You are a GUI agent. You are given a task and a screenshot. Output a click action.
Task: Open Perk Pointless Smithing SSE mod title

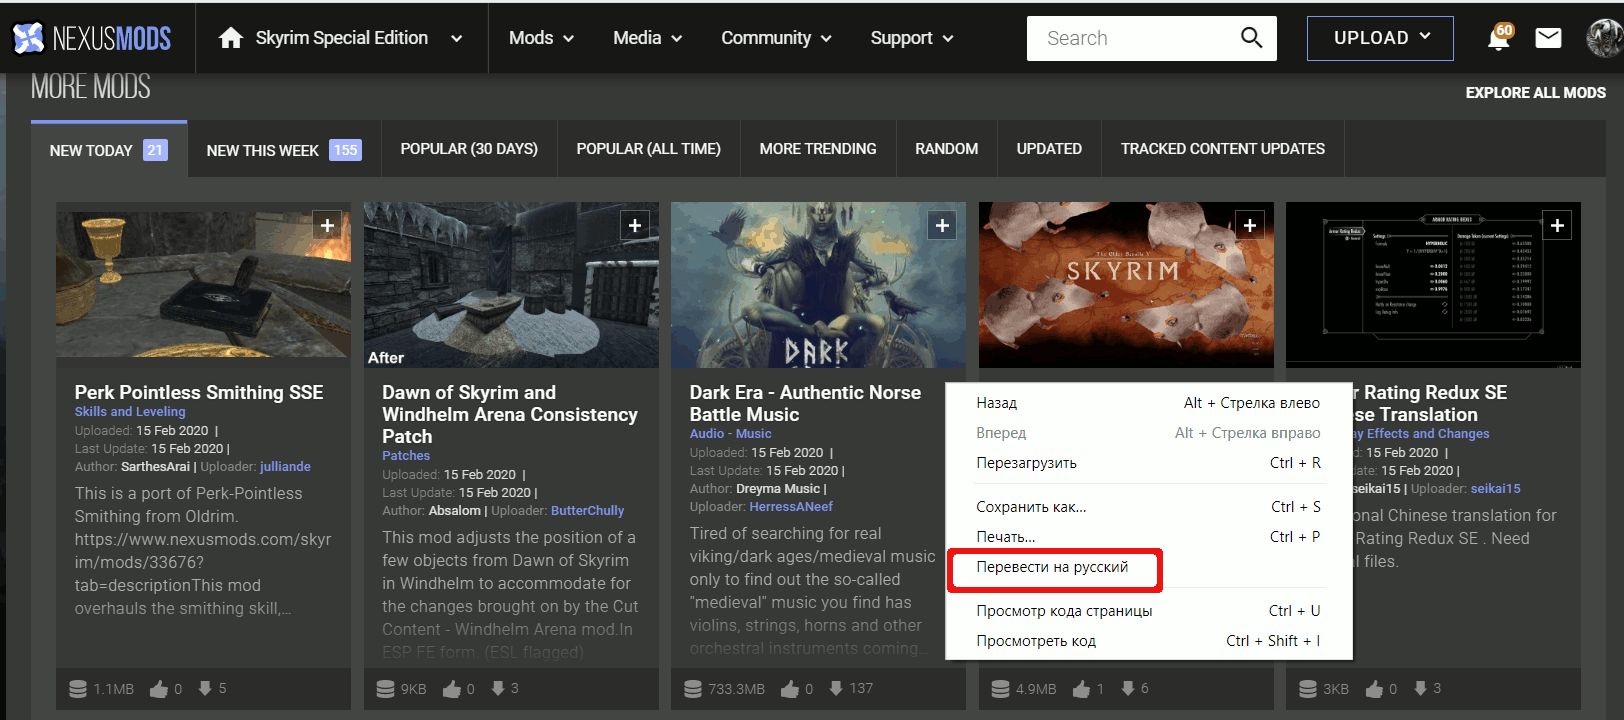199,393
